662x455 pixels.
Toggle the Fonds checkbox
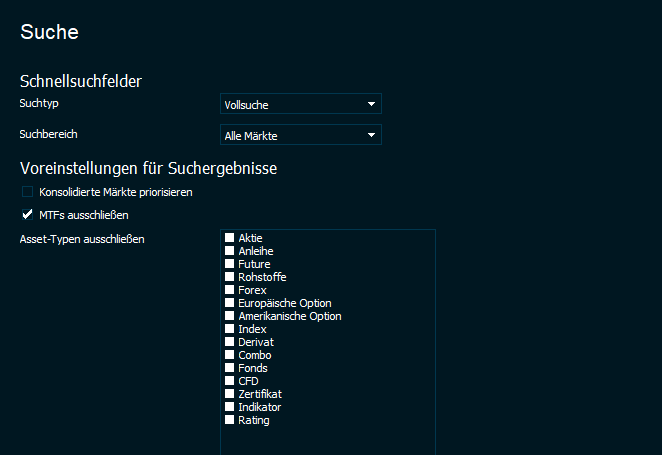coord(230,368)
